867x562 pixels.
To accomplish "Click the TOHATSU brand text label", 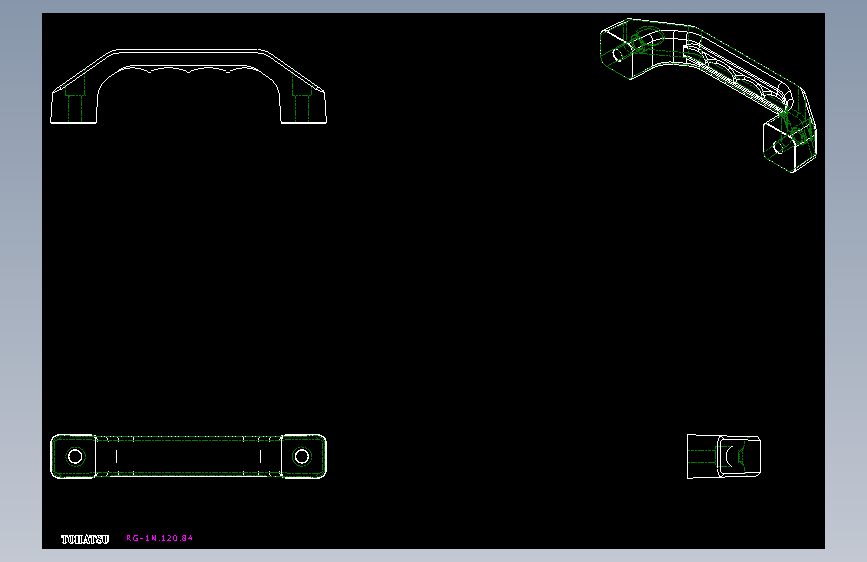I will 85,539.
